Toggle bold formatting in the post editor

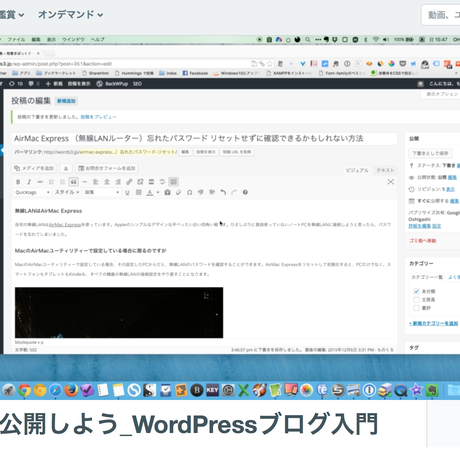(18, 182)
